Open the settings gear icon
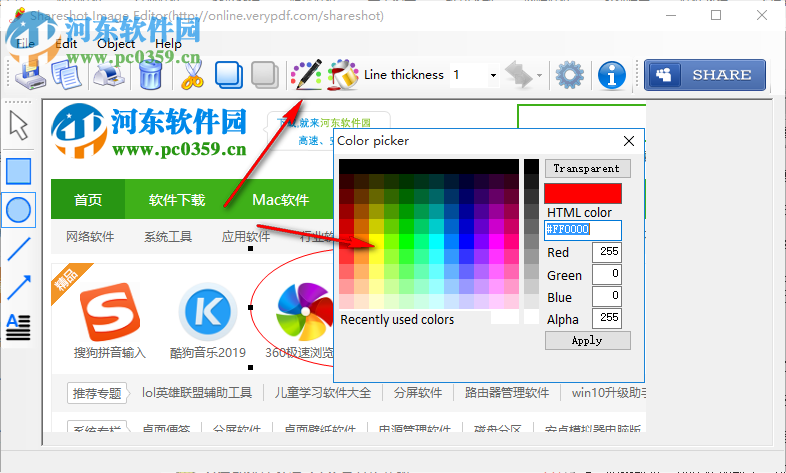786x473 pixels. click(569, 75)
